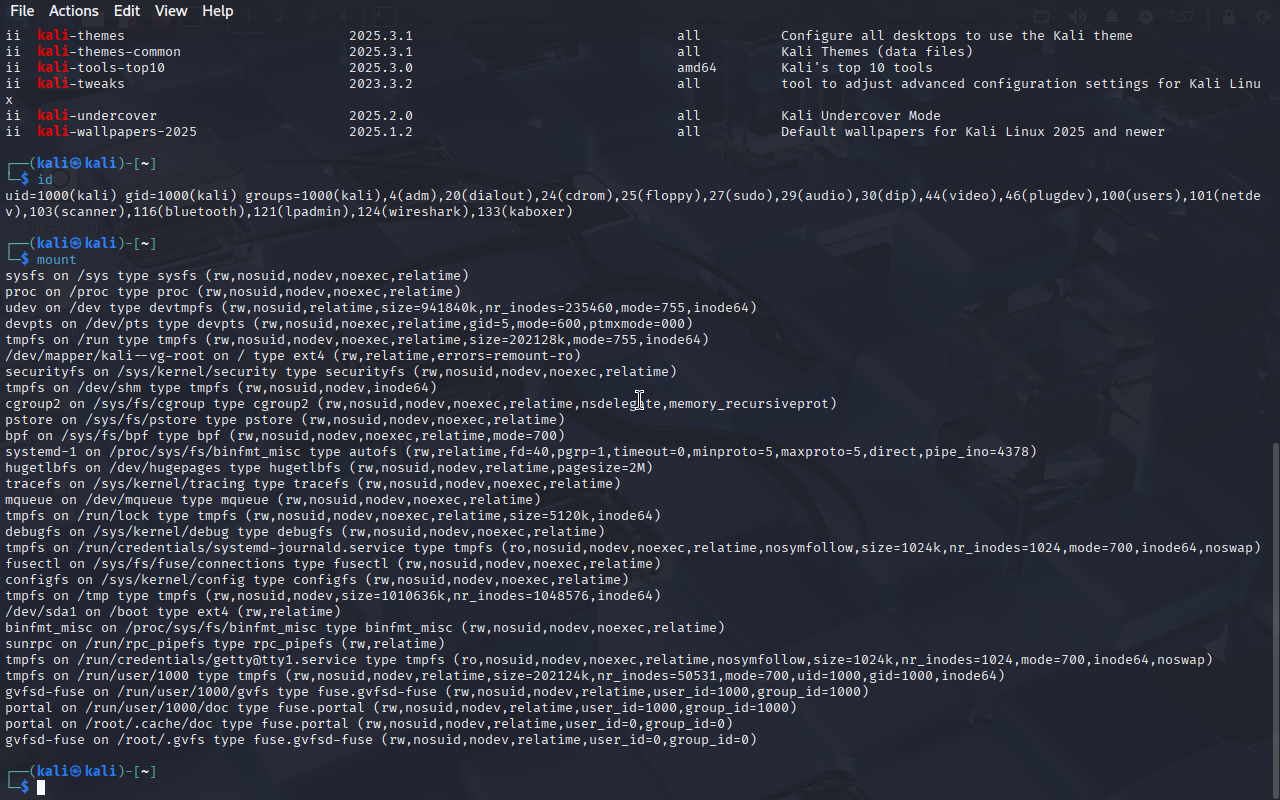Click the 'portal on /root/.cache/doc' line
Viewport: 1280px width, 800px height.
(x=369, y=724)
